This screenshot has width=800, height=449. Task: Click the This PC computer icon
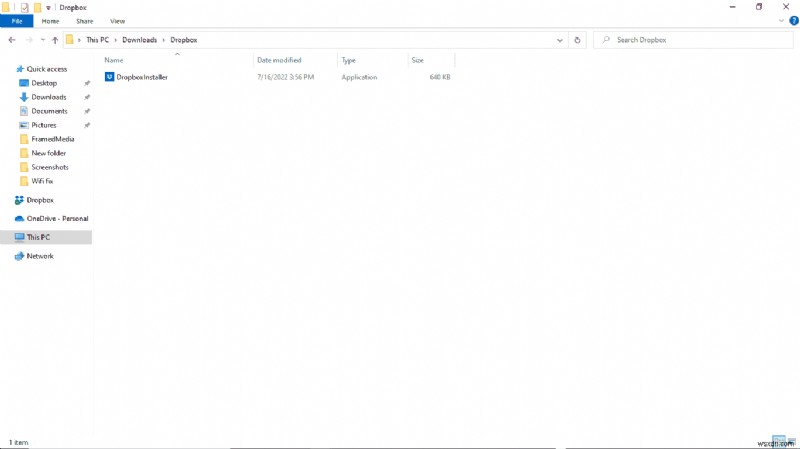click(x=19, y=237)
